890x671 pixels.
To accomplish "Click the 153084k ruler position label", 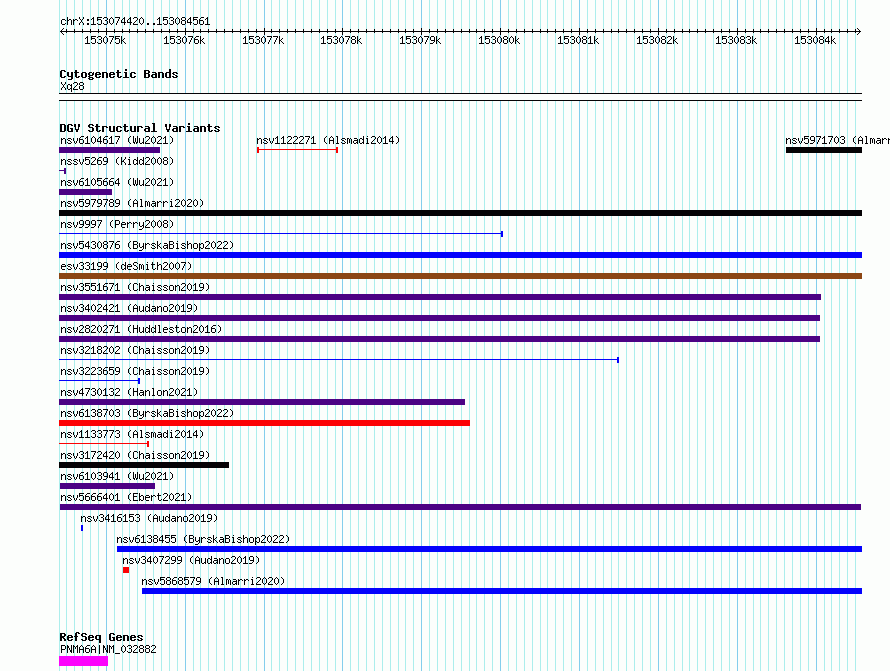I will click(x=815, y=40).
